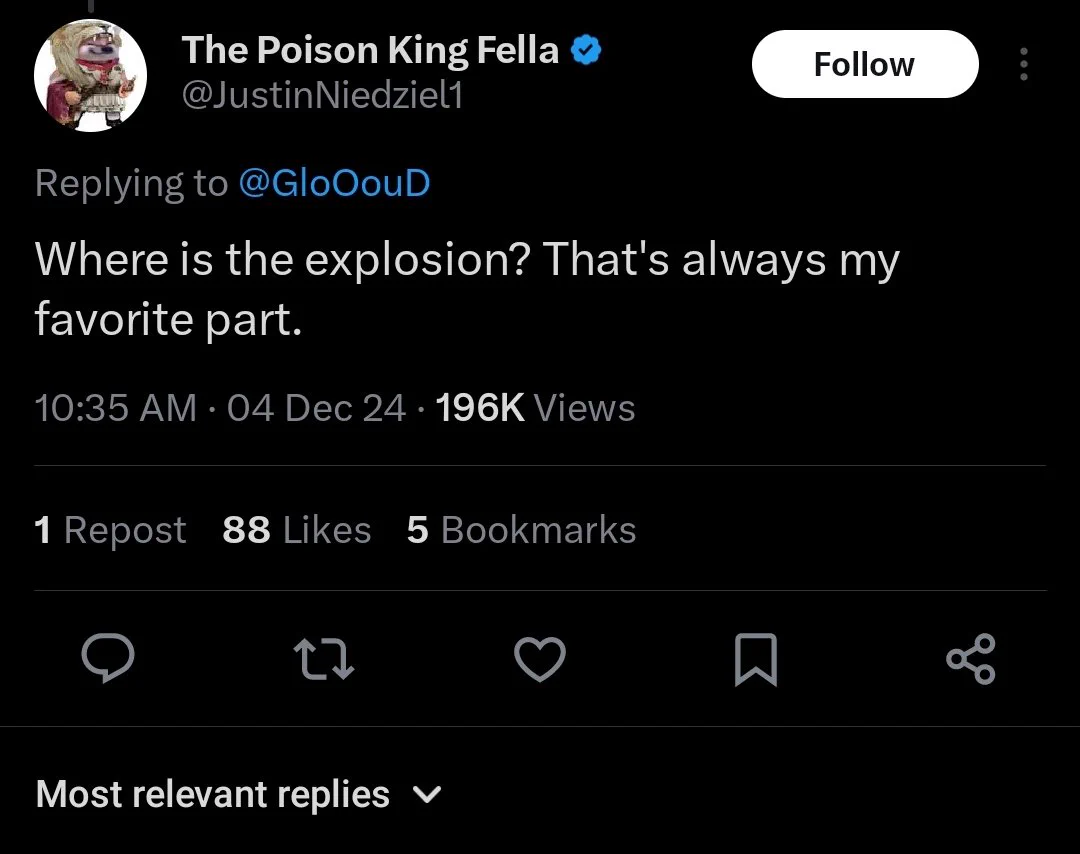Image resolution: width=1080 pixels, height=854 pixels.
Task: Open the reply comment bubble icon
Action: click(107, 658)
